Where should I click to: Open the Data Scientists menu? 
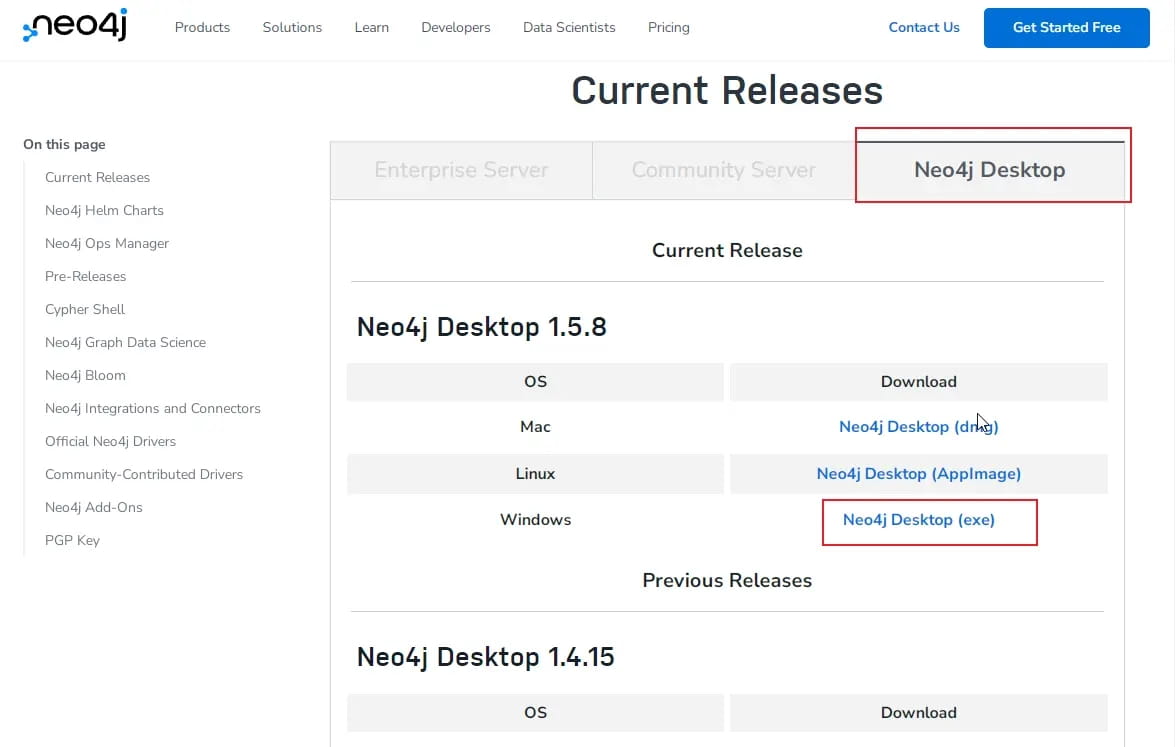[x=569, y=28]
